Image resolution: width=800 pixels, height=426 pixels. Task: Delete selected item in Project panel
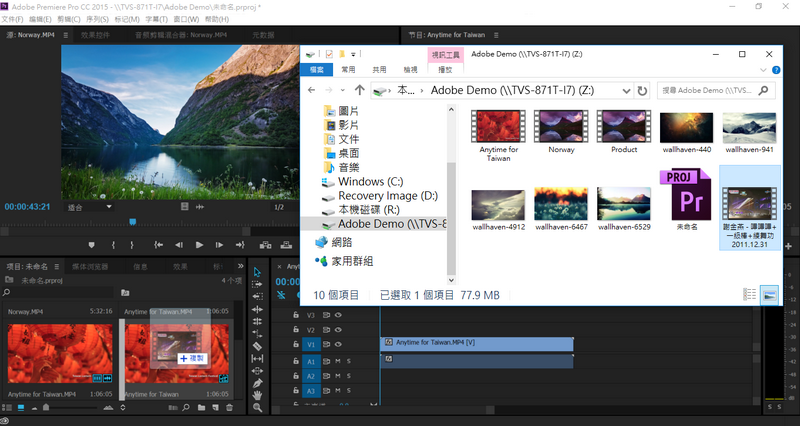pyautogui.click(x=229, y=407)
